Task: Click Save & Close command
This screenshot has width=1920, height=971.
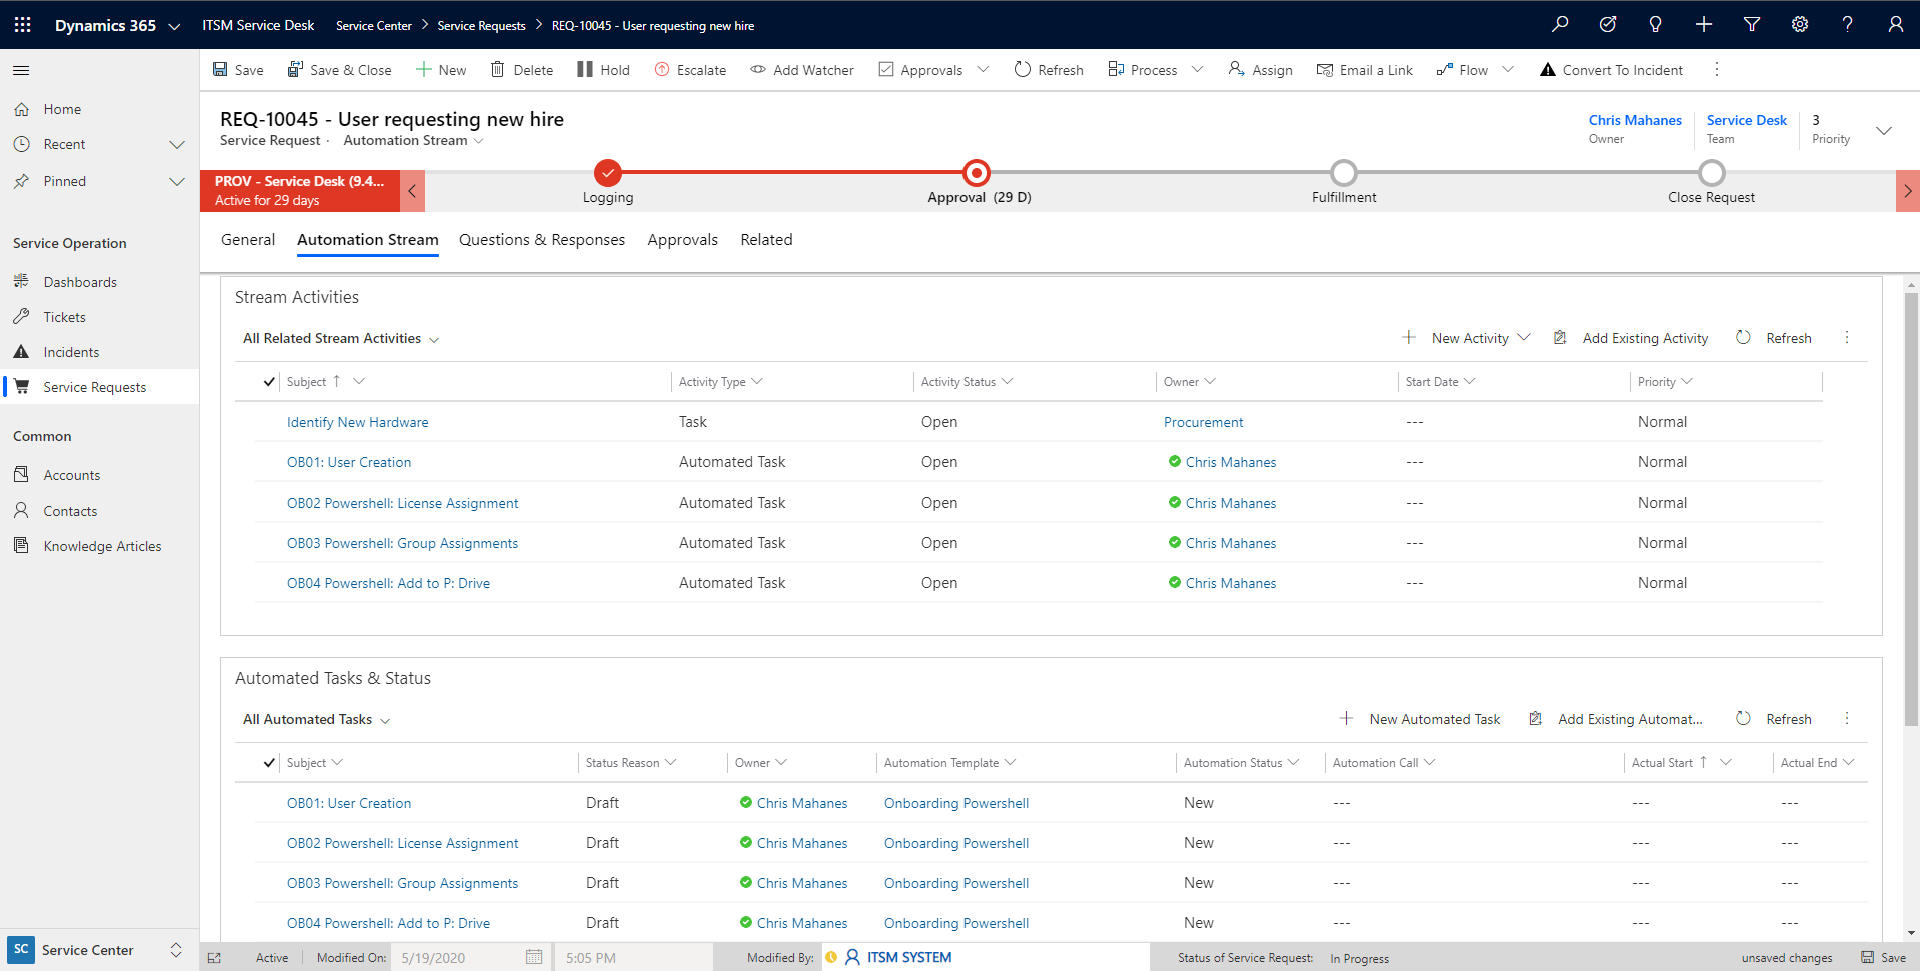Action: pyautogui.click(x=339, y=70)
